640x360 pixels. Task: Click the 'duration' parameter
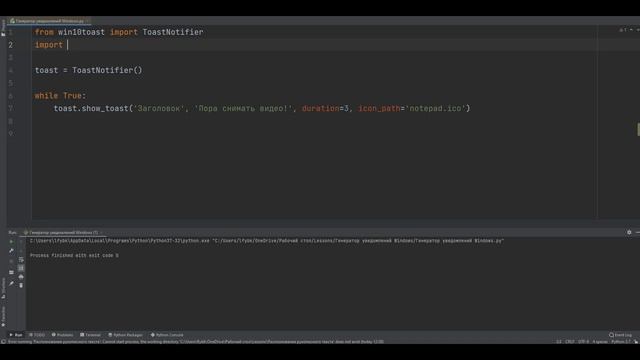(320, 108)
